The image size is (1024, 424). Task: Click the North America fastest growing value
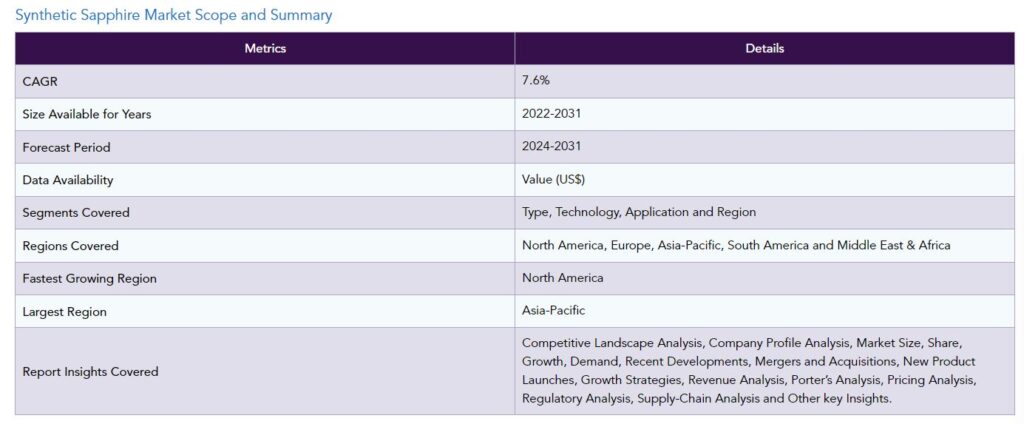[x=562, y=278]
